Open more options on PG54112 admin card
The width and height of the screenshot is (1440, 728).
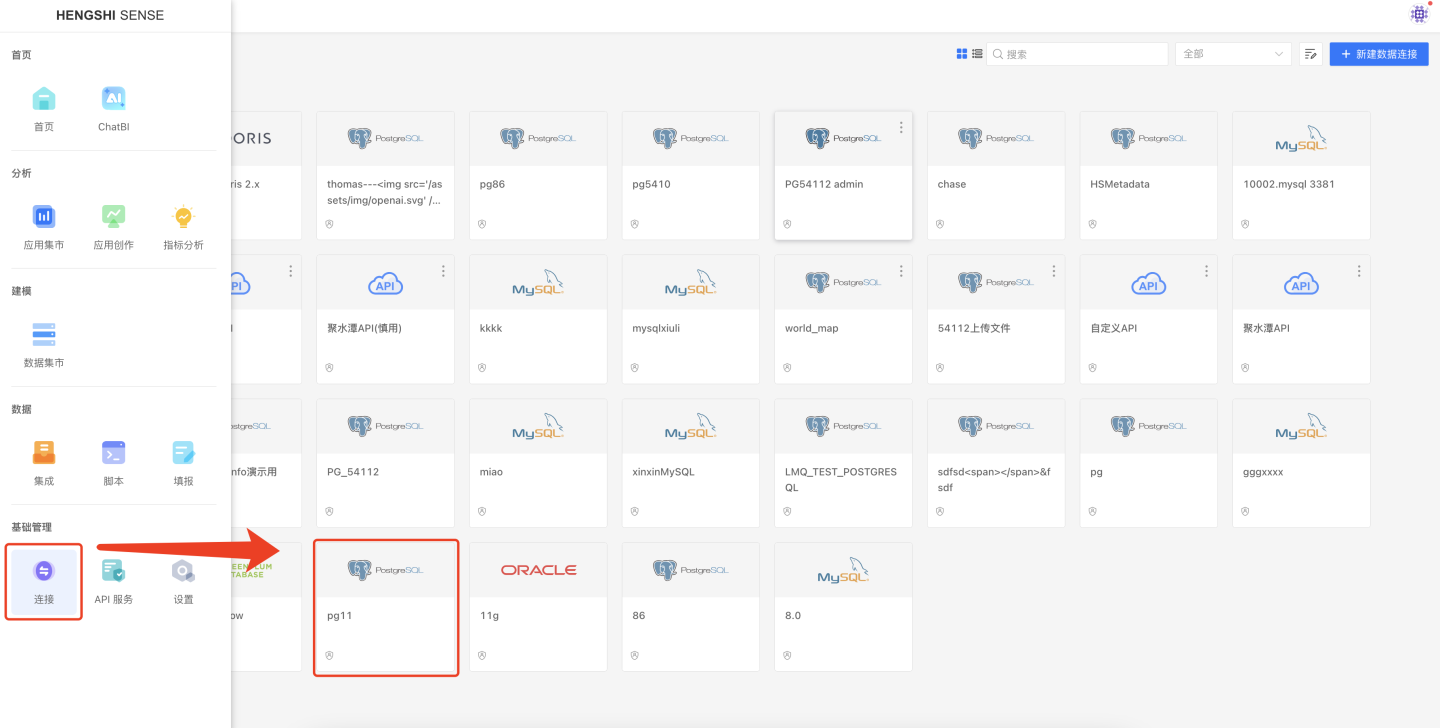tap(901, 128)
